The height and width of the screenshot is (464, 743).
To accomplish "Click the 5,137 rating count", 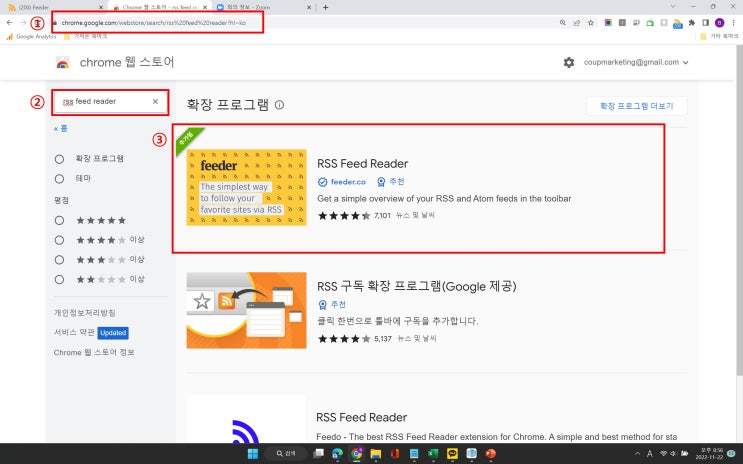I will click(383, 339).
